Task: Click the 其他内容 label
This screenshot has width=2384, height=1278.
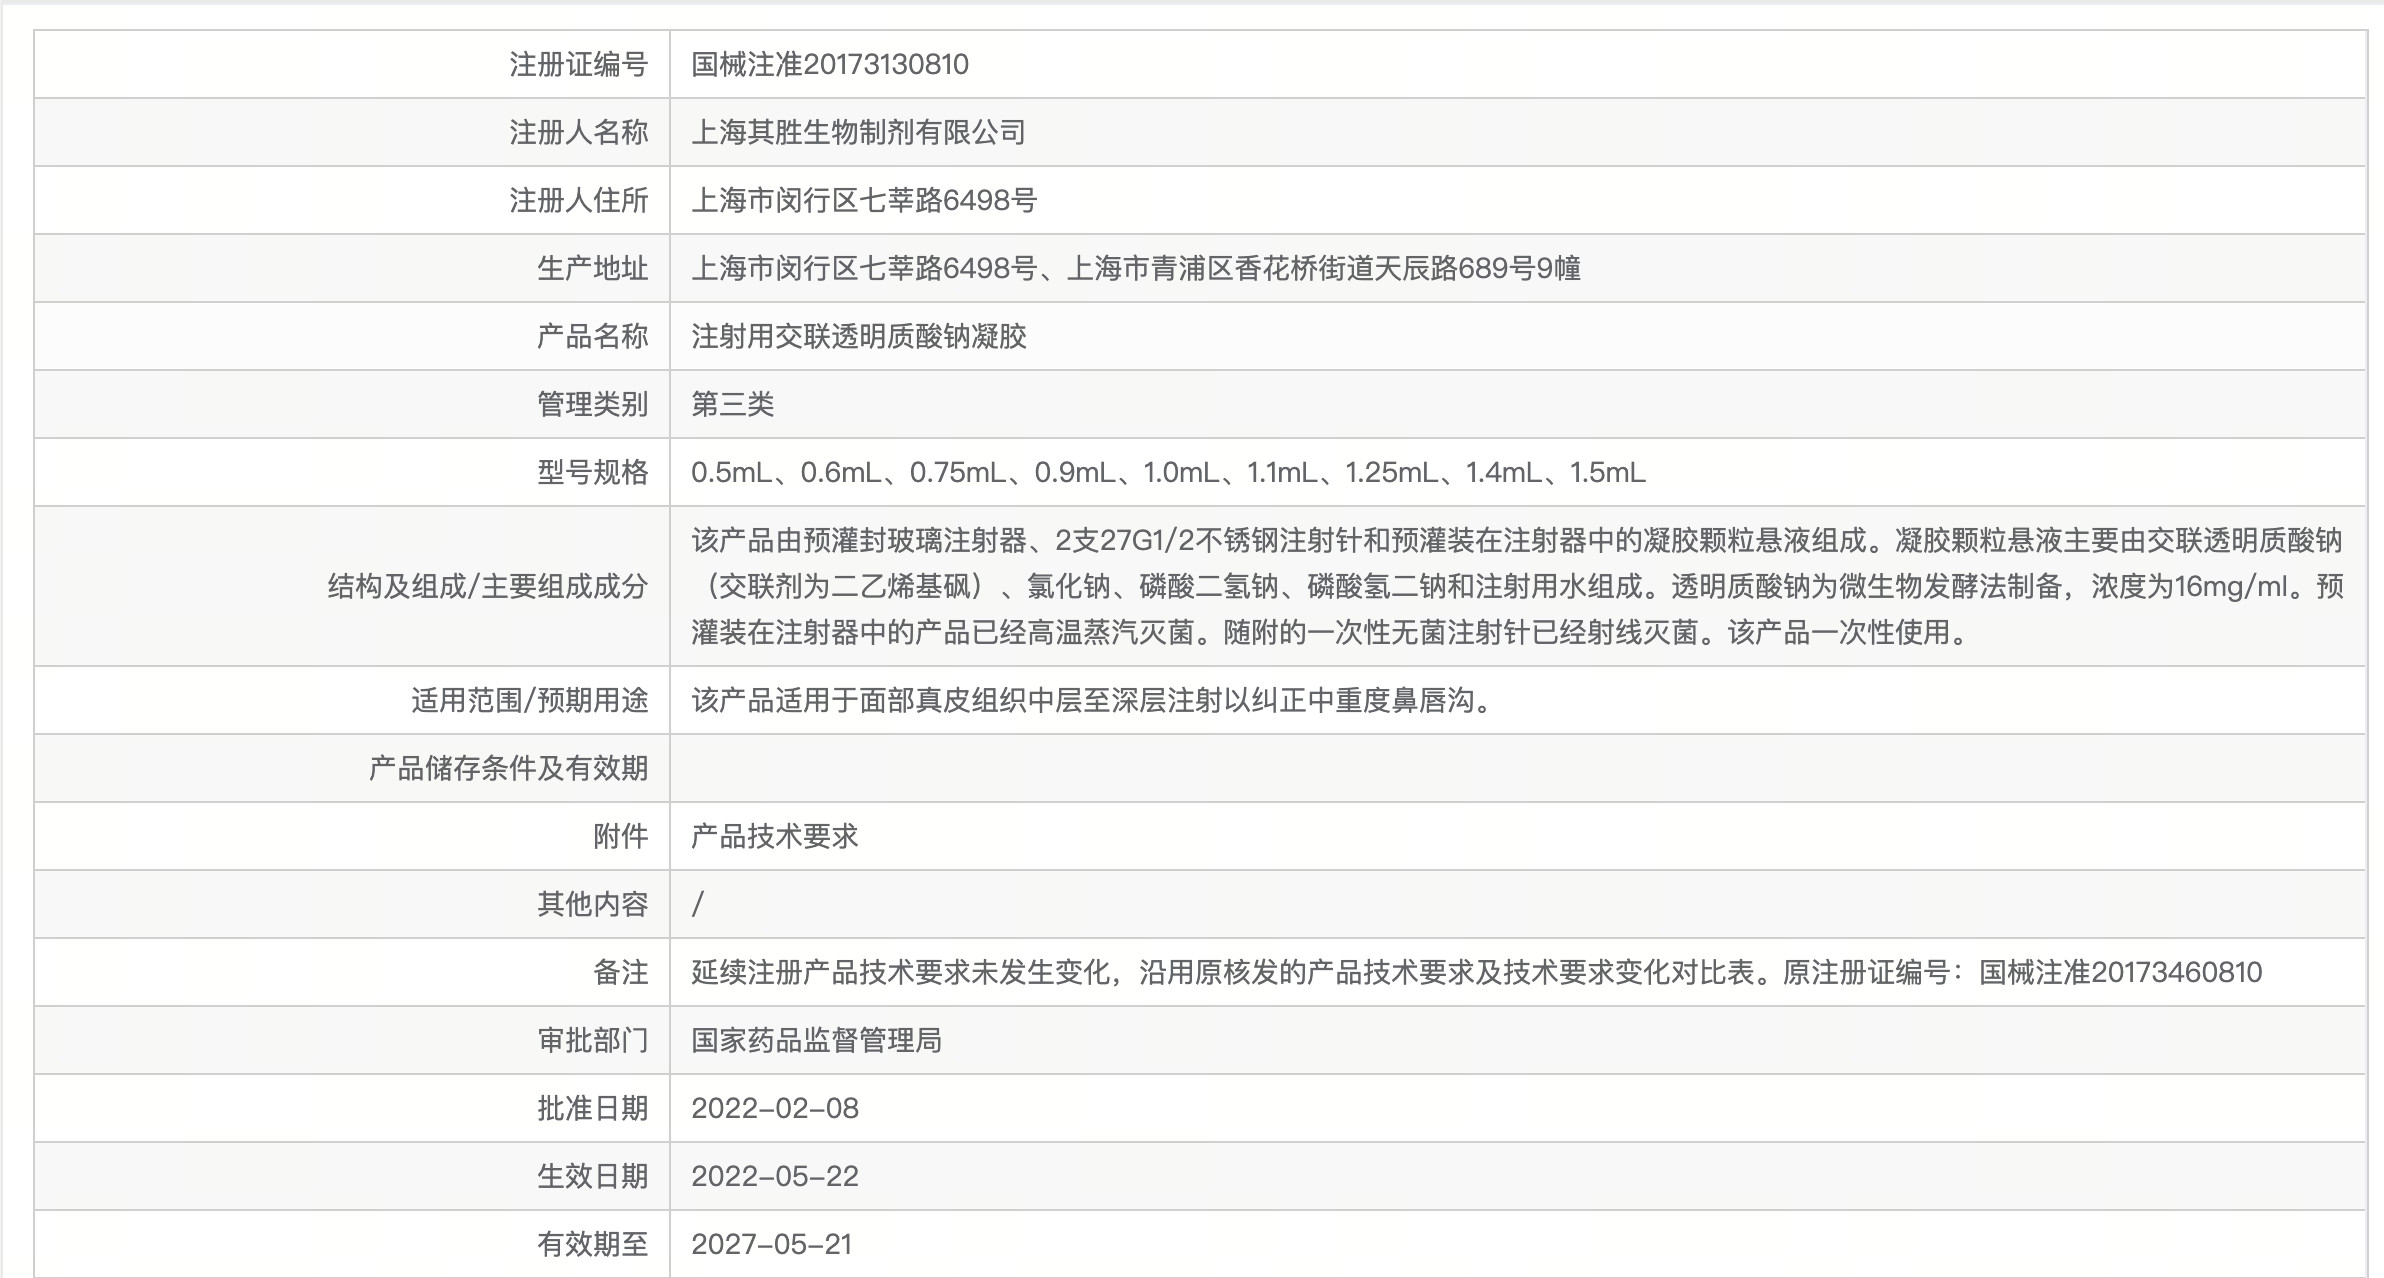Action: 592,904
